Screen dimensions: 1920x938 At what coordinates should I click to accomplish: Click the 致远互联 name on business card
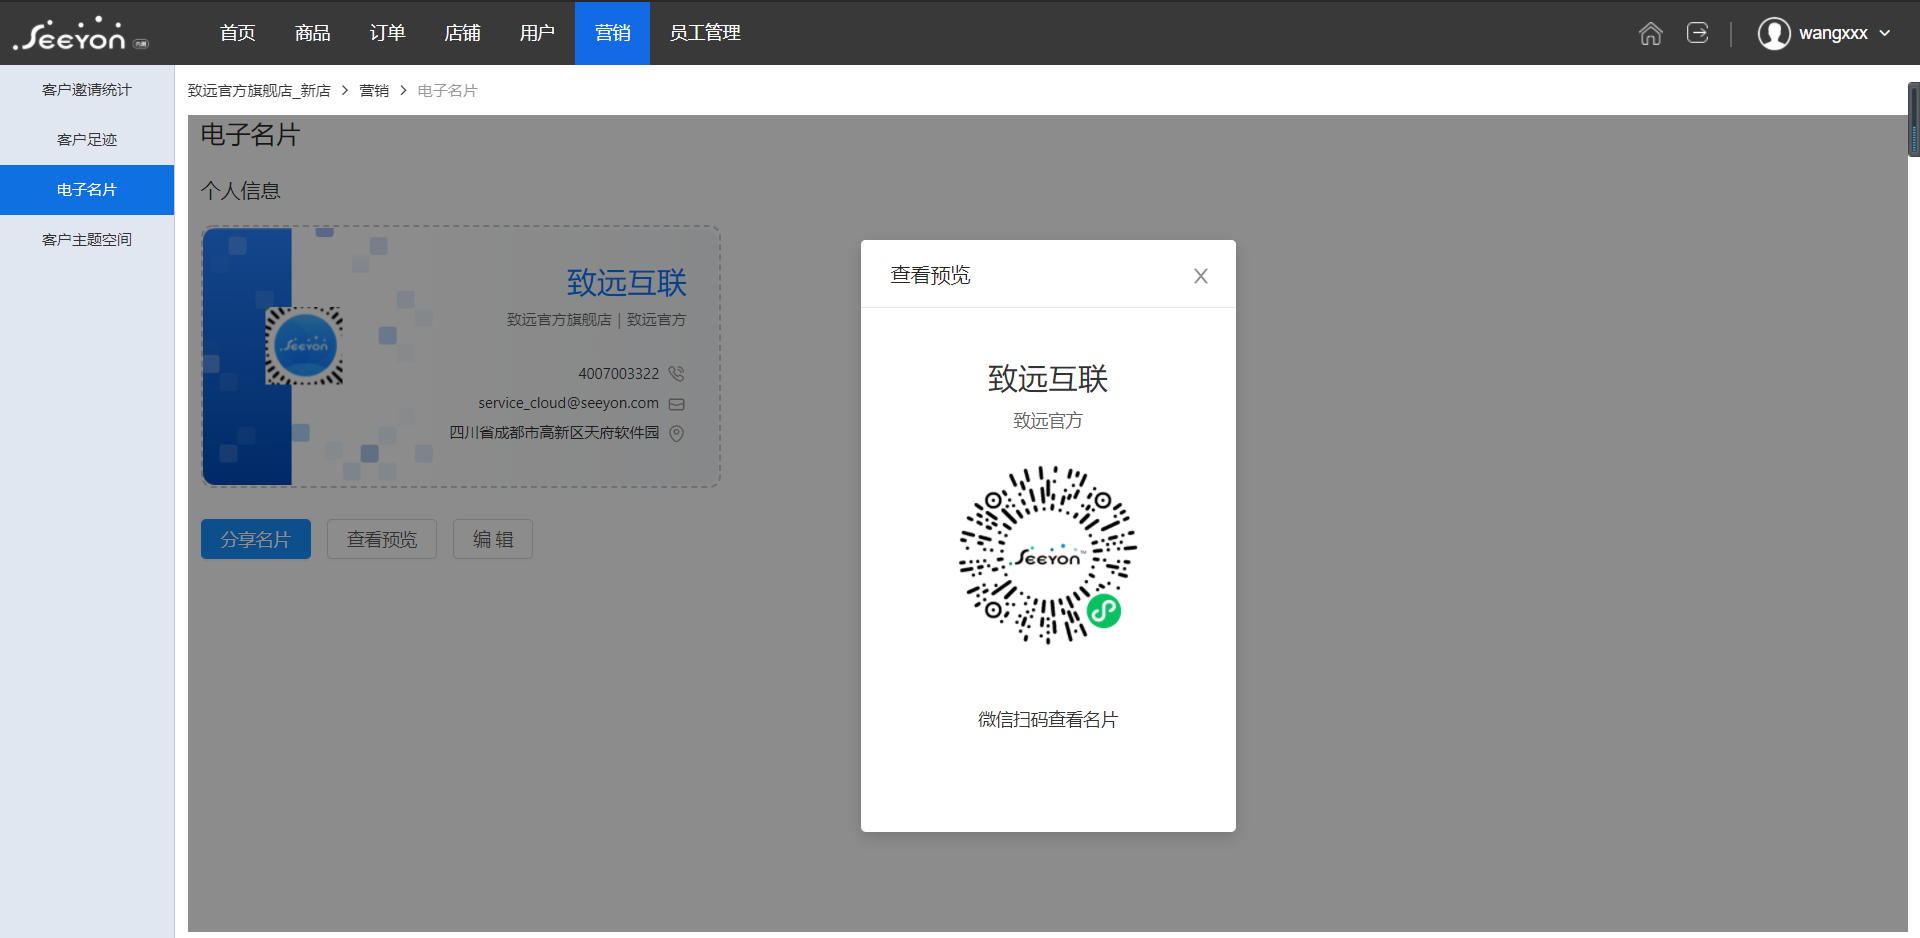pos(627,283)
